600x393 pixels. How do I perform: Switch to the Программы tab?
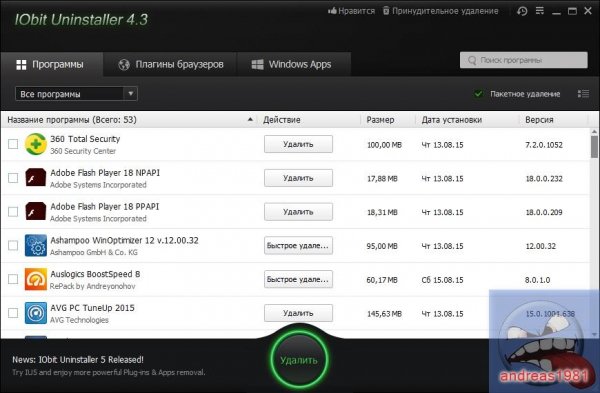pos(52,64)
